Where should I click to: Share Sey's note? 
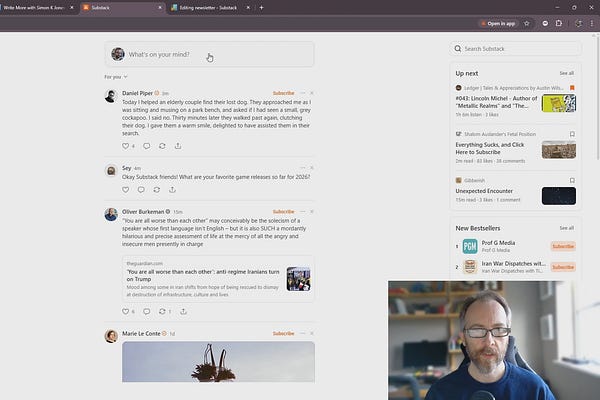point(173,189)
